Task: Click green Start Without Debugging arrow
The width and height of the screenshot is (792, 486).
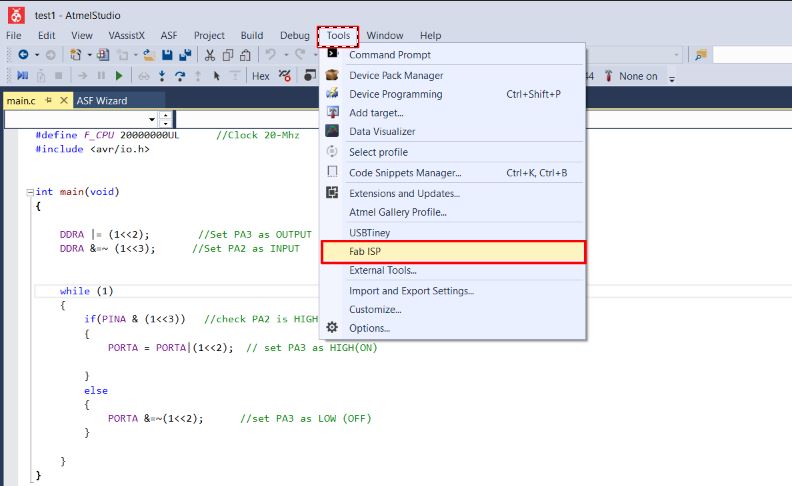Action: 119,76
